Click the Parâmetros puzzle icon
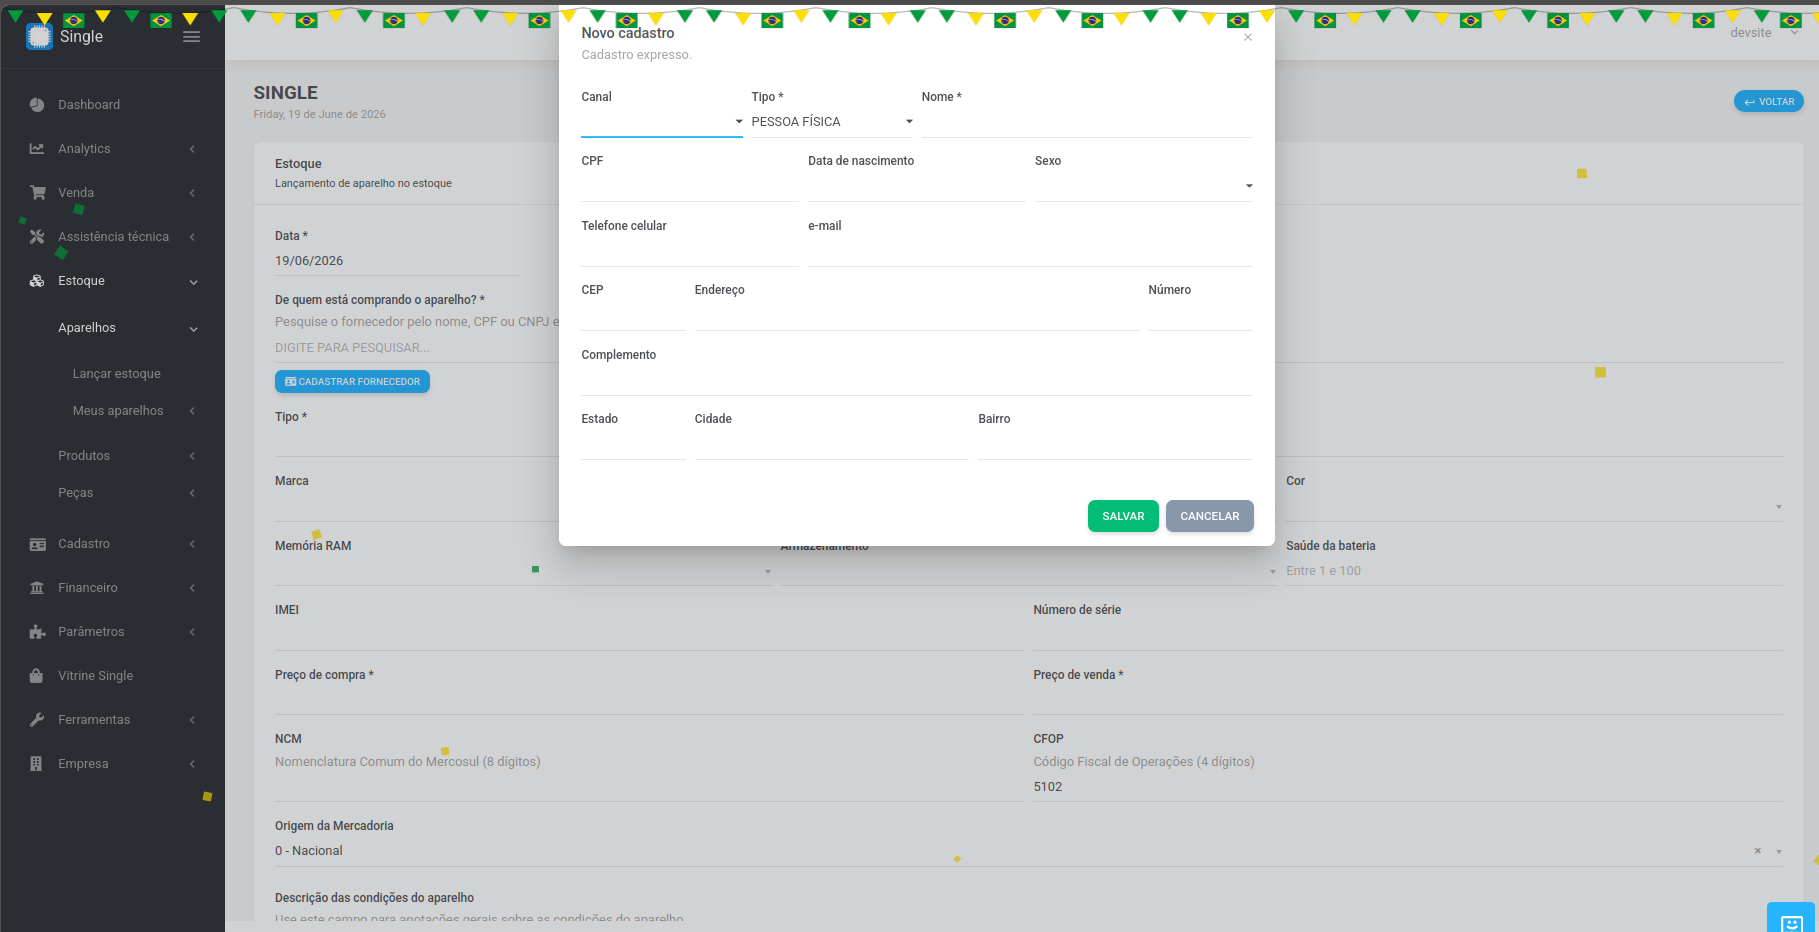The height and width of the screenshot is (932, 1819). pyautogui.click(x=37, y=632)
